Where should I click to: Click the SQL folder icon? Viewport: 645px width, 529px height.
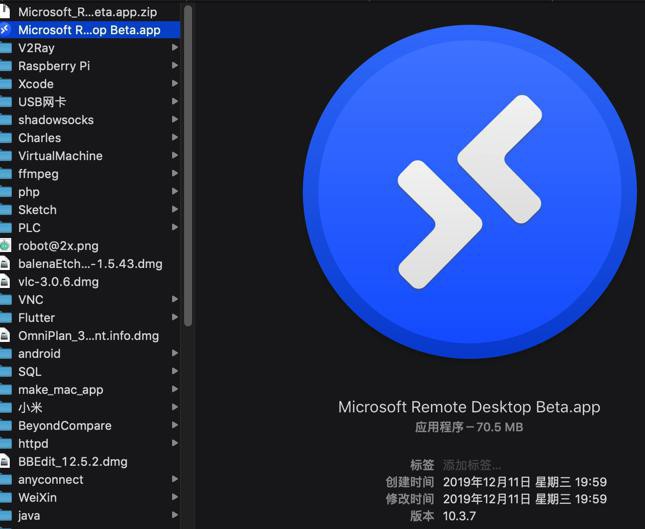pos(5,371)
